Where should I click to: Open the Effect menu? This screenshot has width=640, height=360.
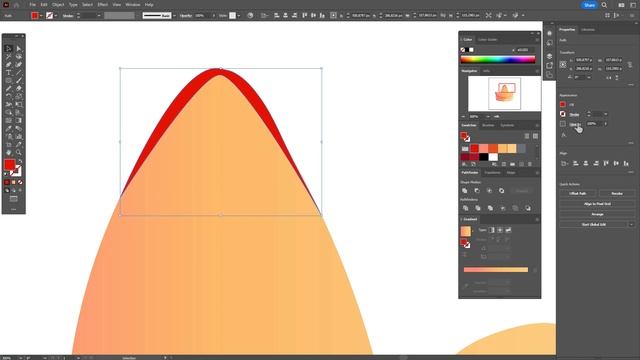pyautogui.click(x=102, y=5)
